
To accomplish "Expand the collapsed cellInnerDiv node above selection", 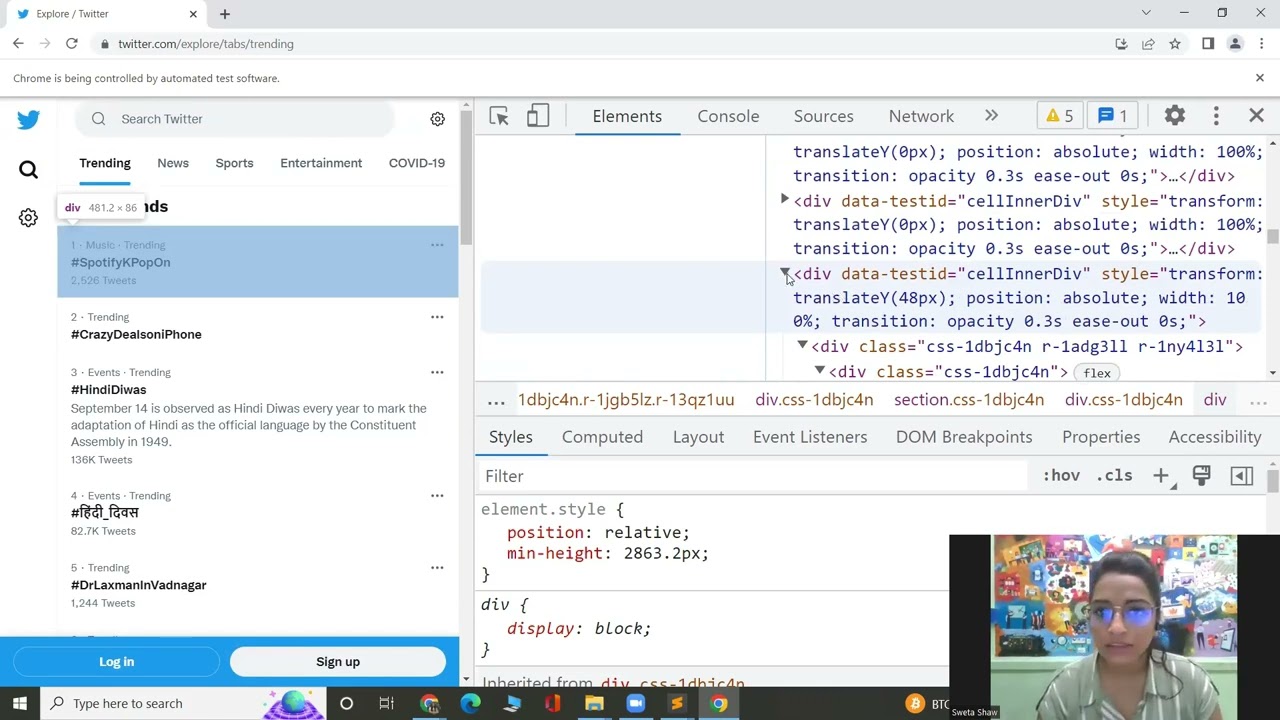I will 785,200.
